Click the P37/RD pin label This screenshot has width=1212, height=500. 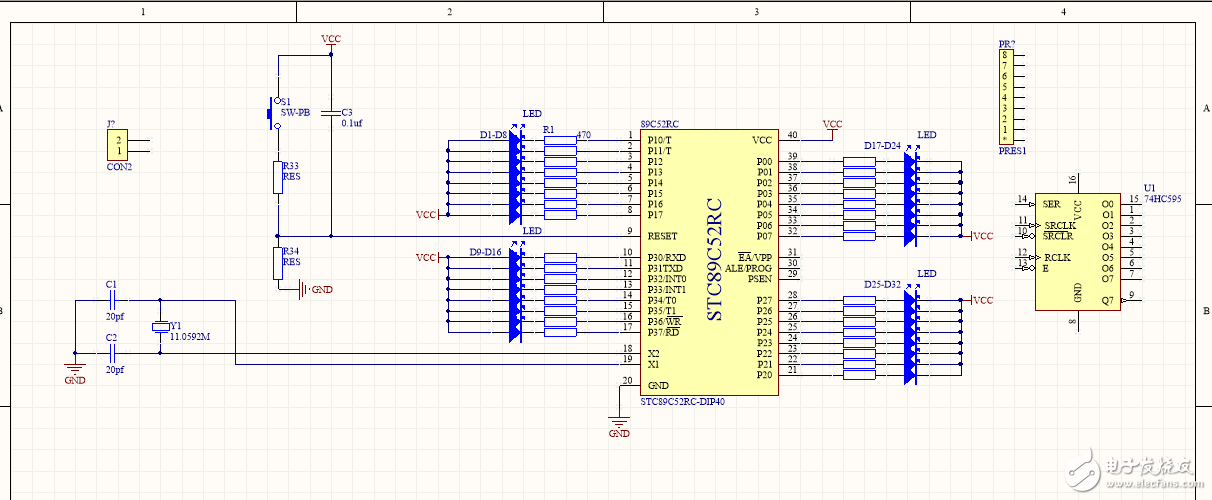664,332
